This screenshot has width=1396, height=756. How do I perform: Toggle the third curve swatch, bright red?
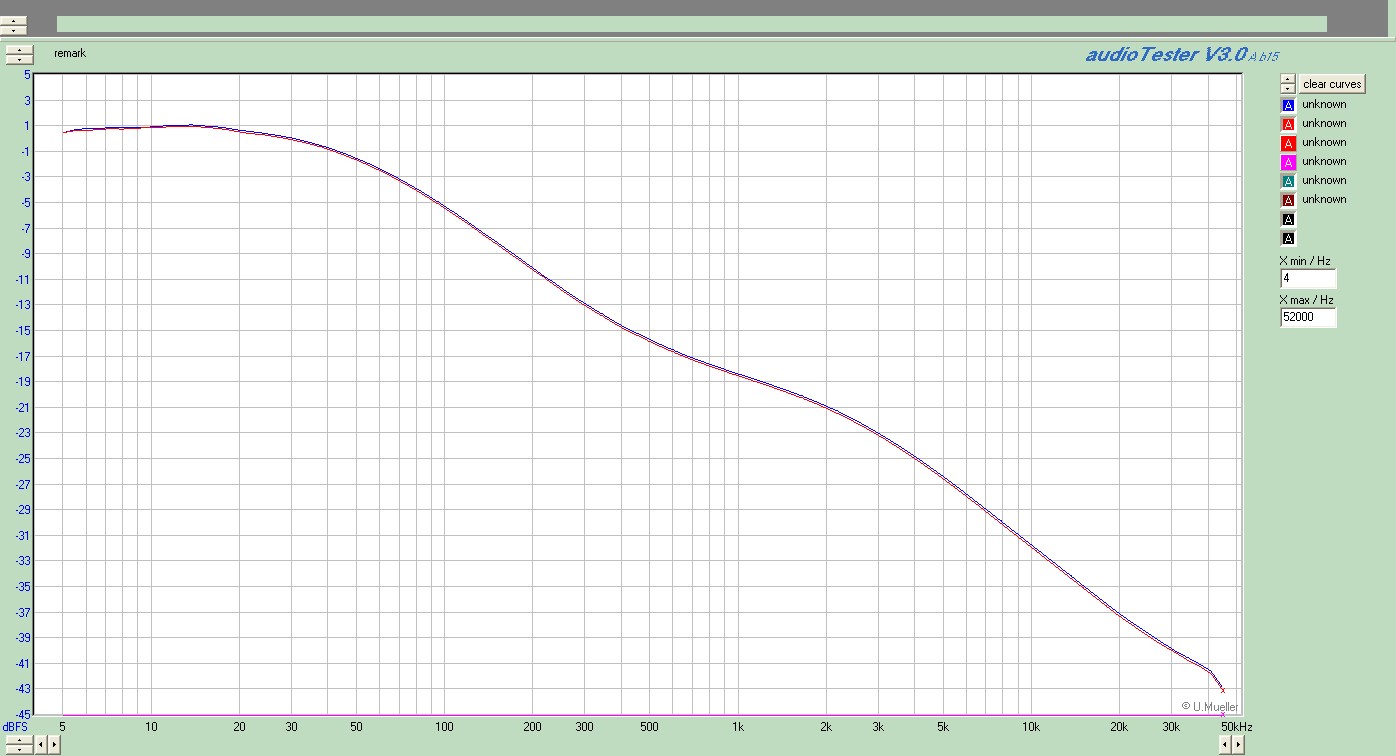click(x=1288, y=143)
